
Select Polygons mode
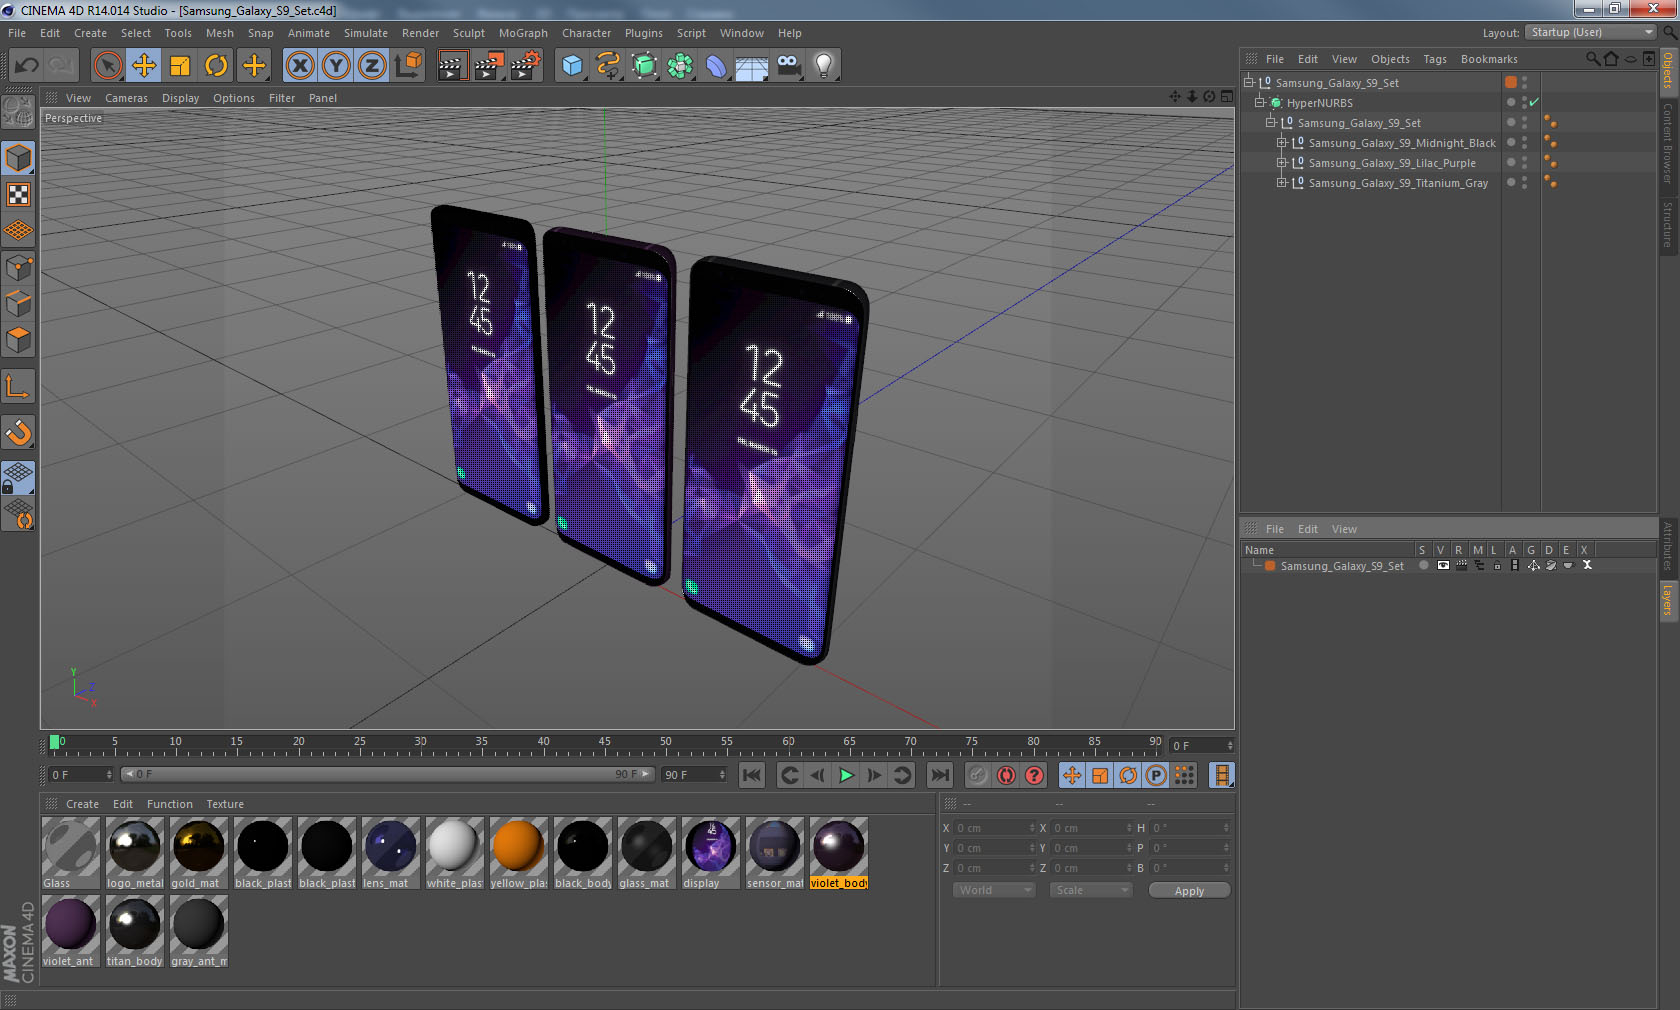pos(19,340)
